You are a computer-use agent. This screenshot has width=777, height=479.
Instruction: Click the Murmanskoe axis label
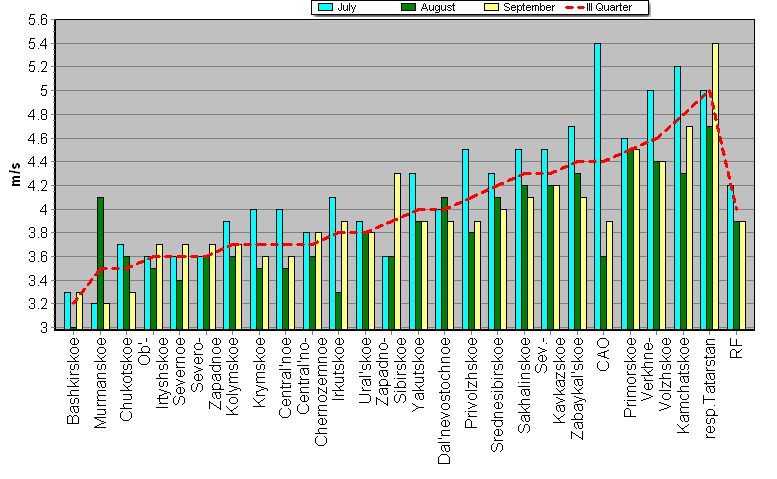point(100,382)
